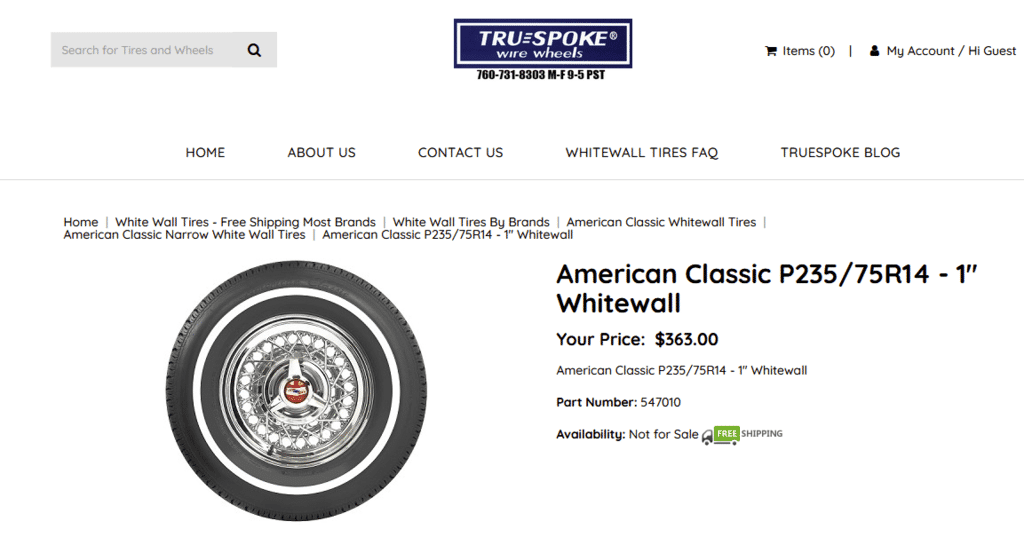The height and width of the screenshot is (537, 1024).
Task: Go to About Us page
Action: (321, 153)
